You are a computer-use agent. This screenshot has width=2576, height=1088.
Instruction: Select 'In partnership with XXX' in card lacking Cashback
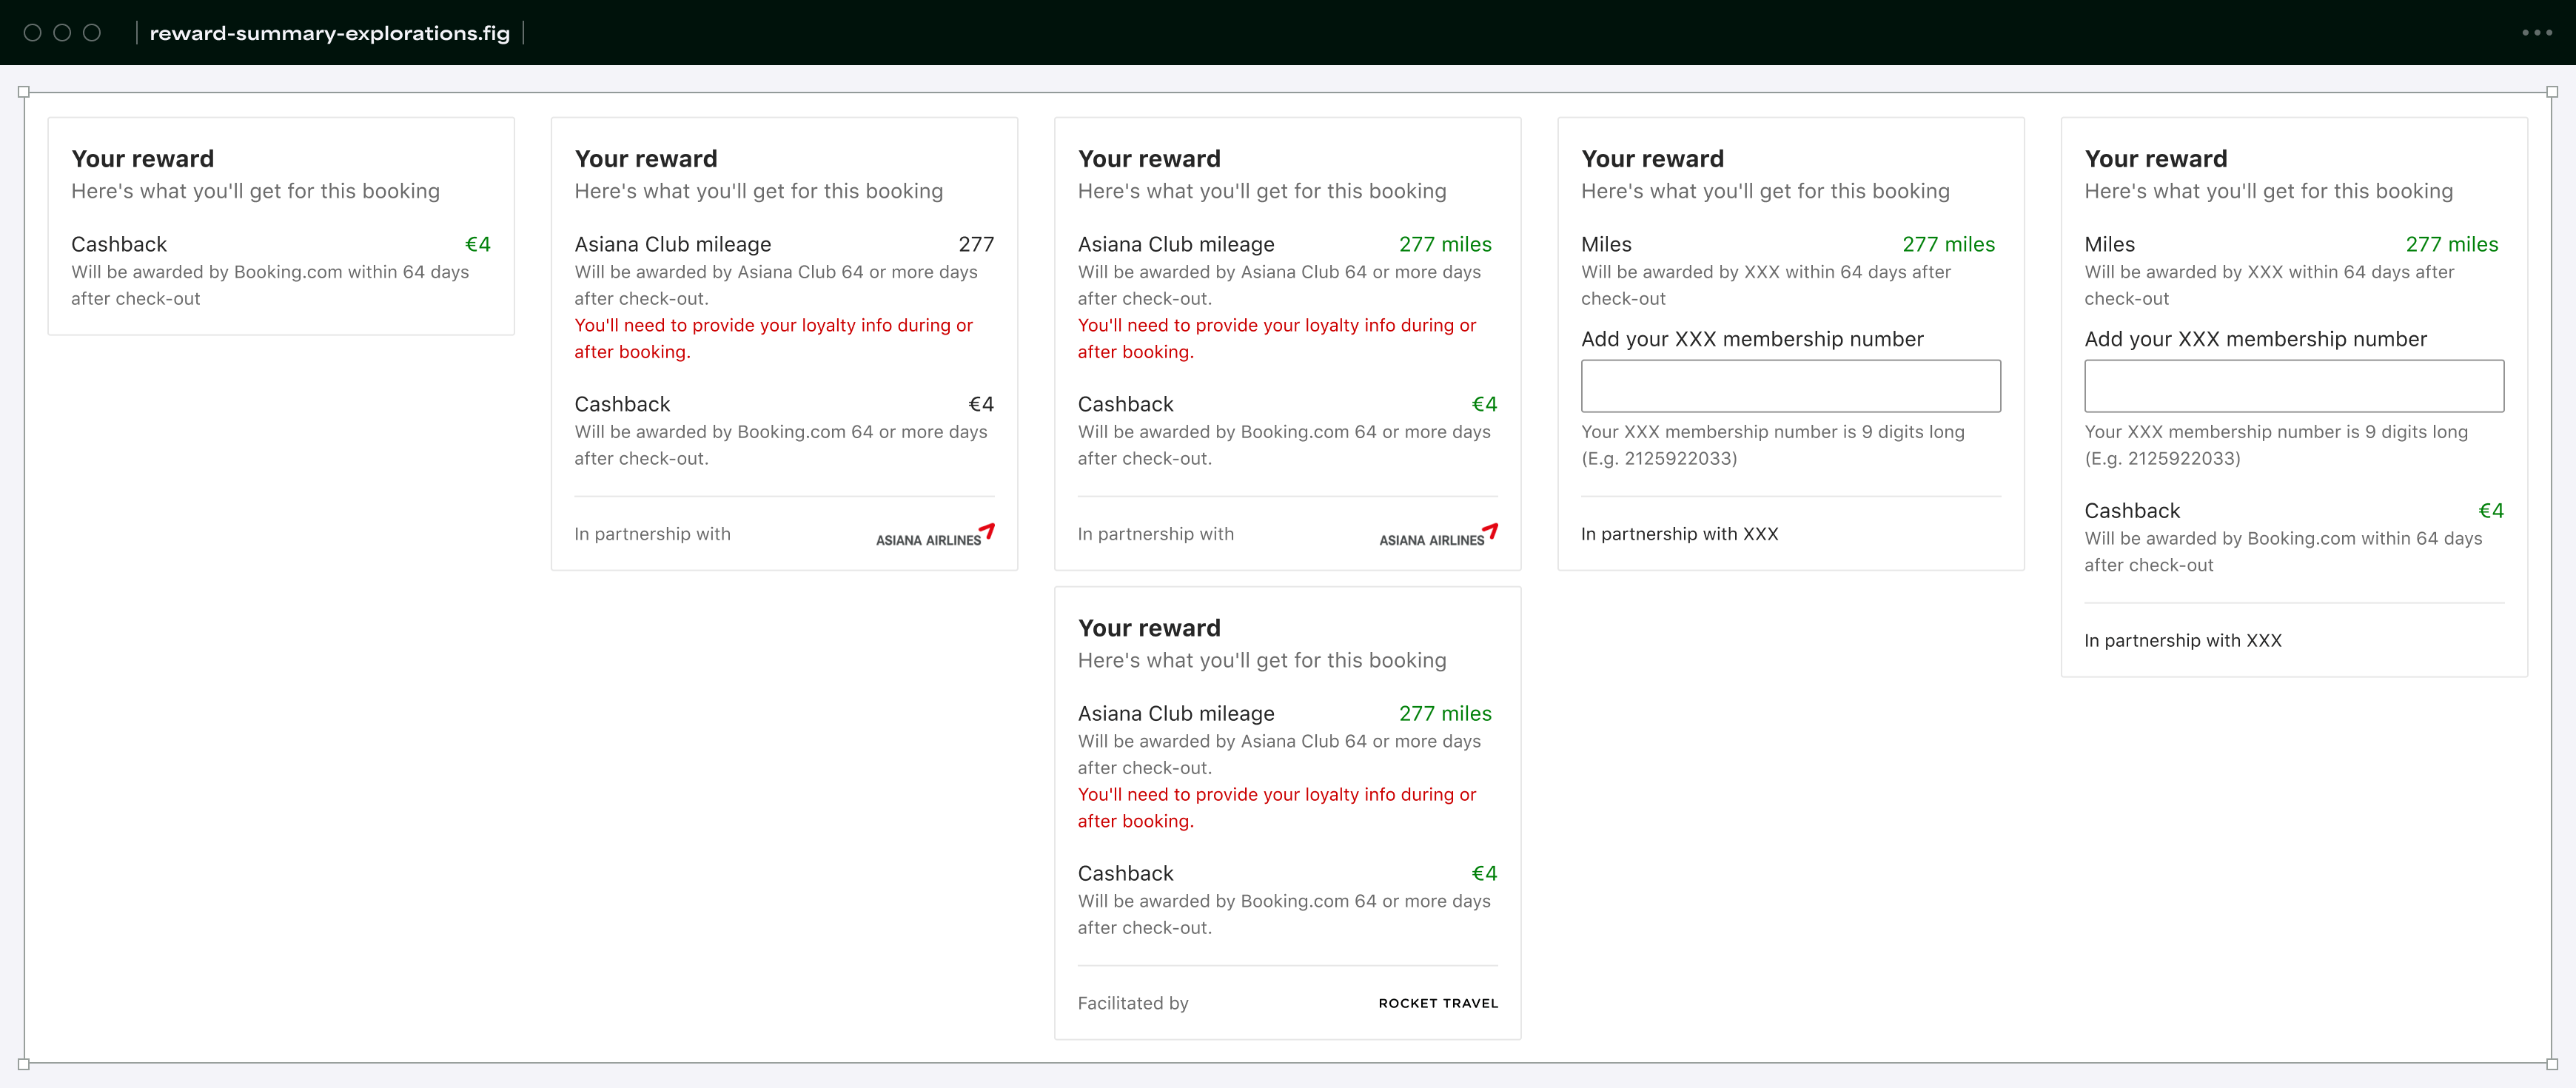[1679, 534]
